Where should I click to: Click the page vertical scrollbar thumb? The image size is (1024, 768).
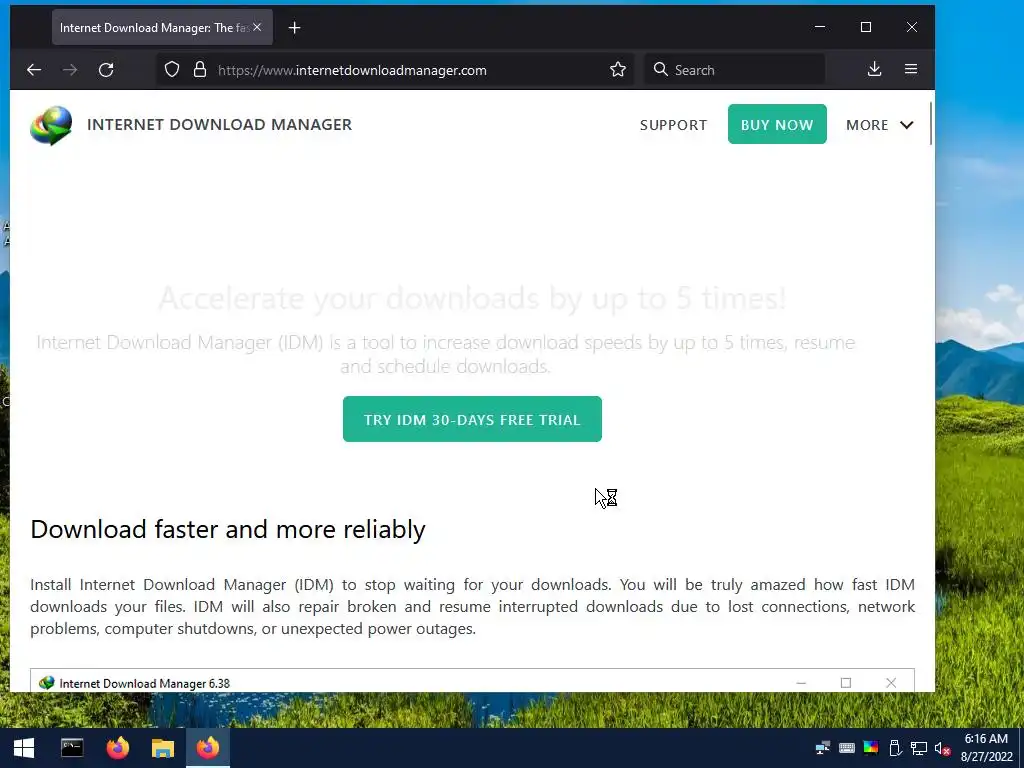pyautogui.click(x=931, y=124)
